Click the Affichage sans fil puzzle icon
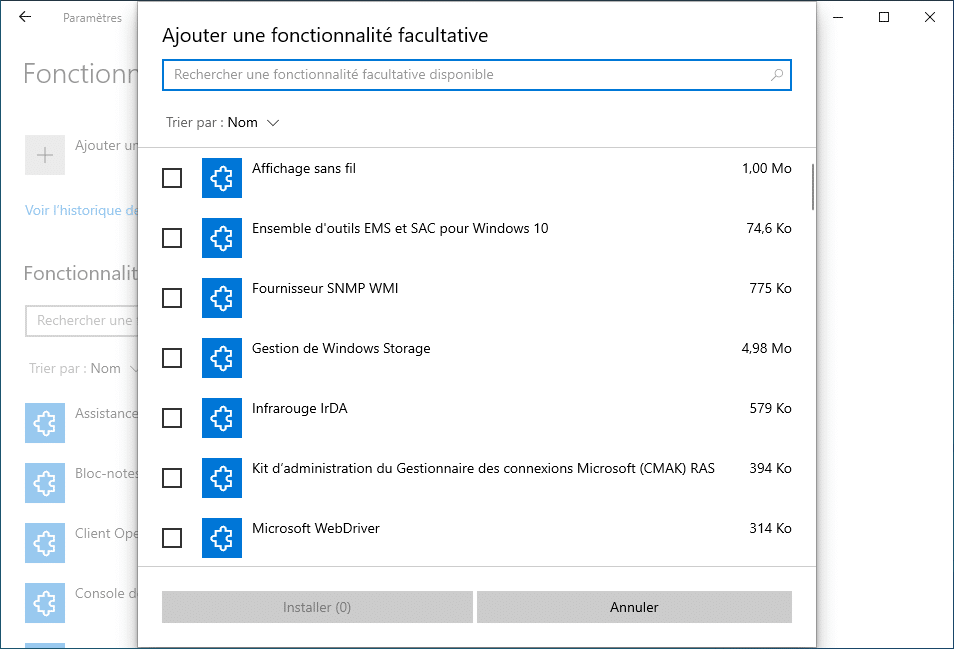Screen dimensions: 954x649 (221, 178)
